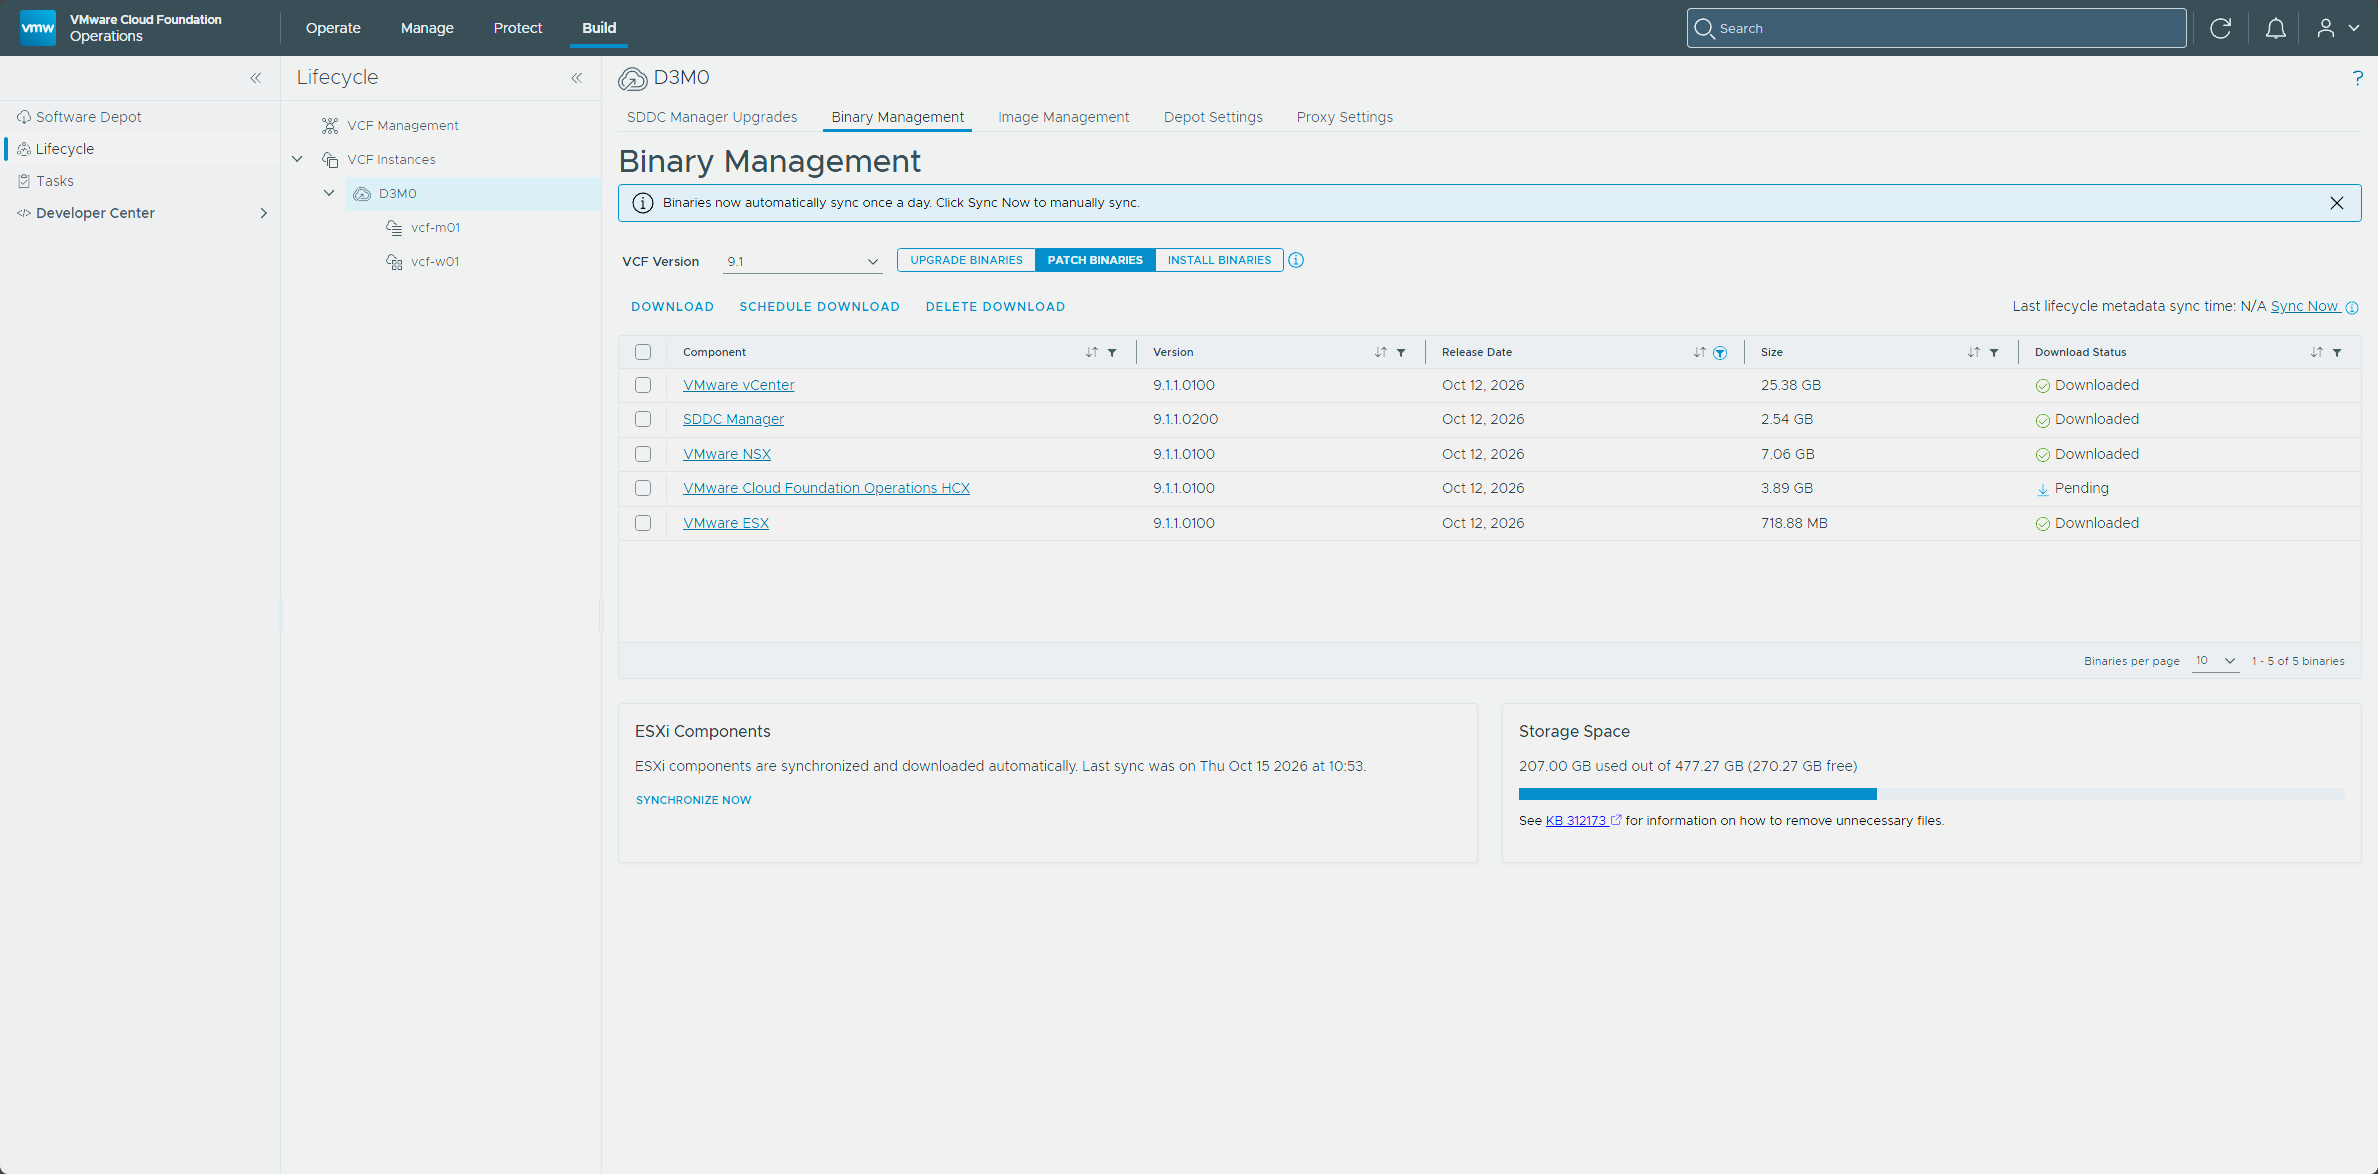This screenshot has width=2378, height=1174.
Task: Open the KB 312173 link
Action: click(x=1576, y=821)
